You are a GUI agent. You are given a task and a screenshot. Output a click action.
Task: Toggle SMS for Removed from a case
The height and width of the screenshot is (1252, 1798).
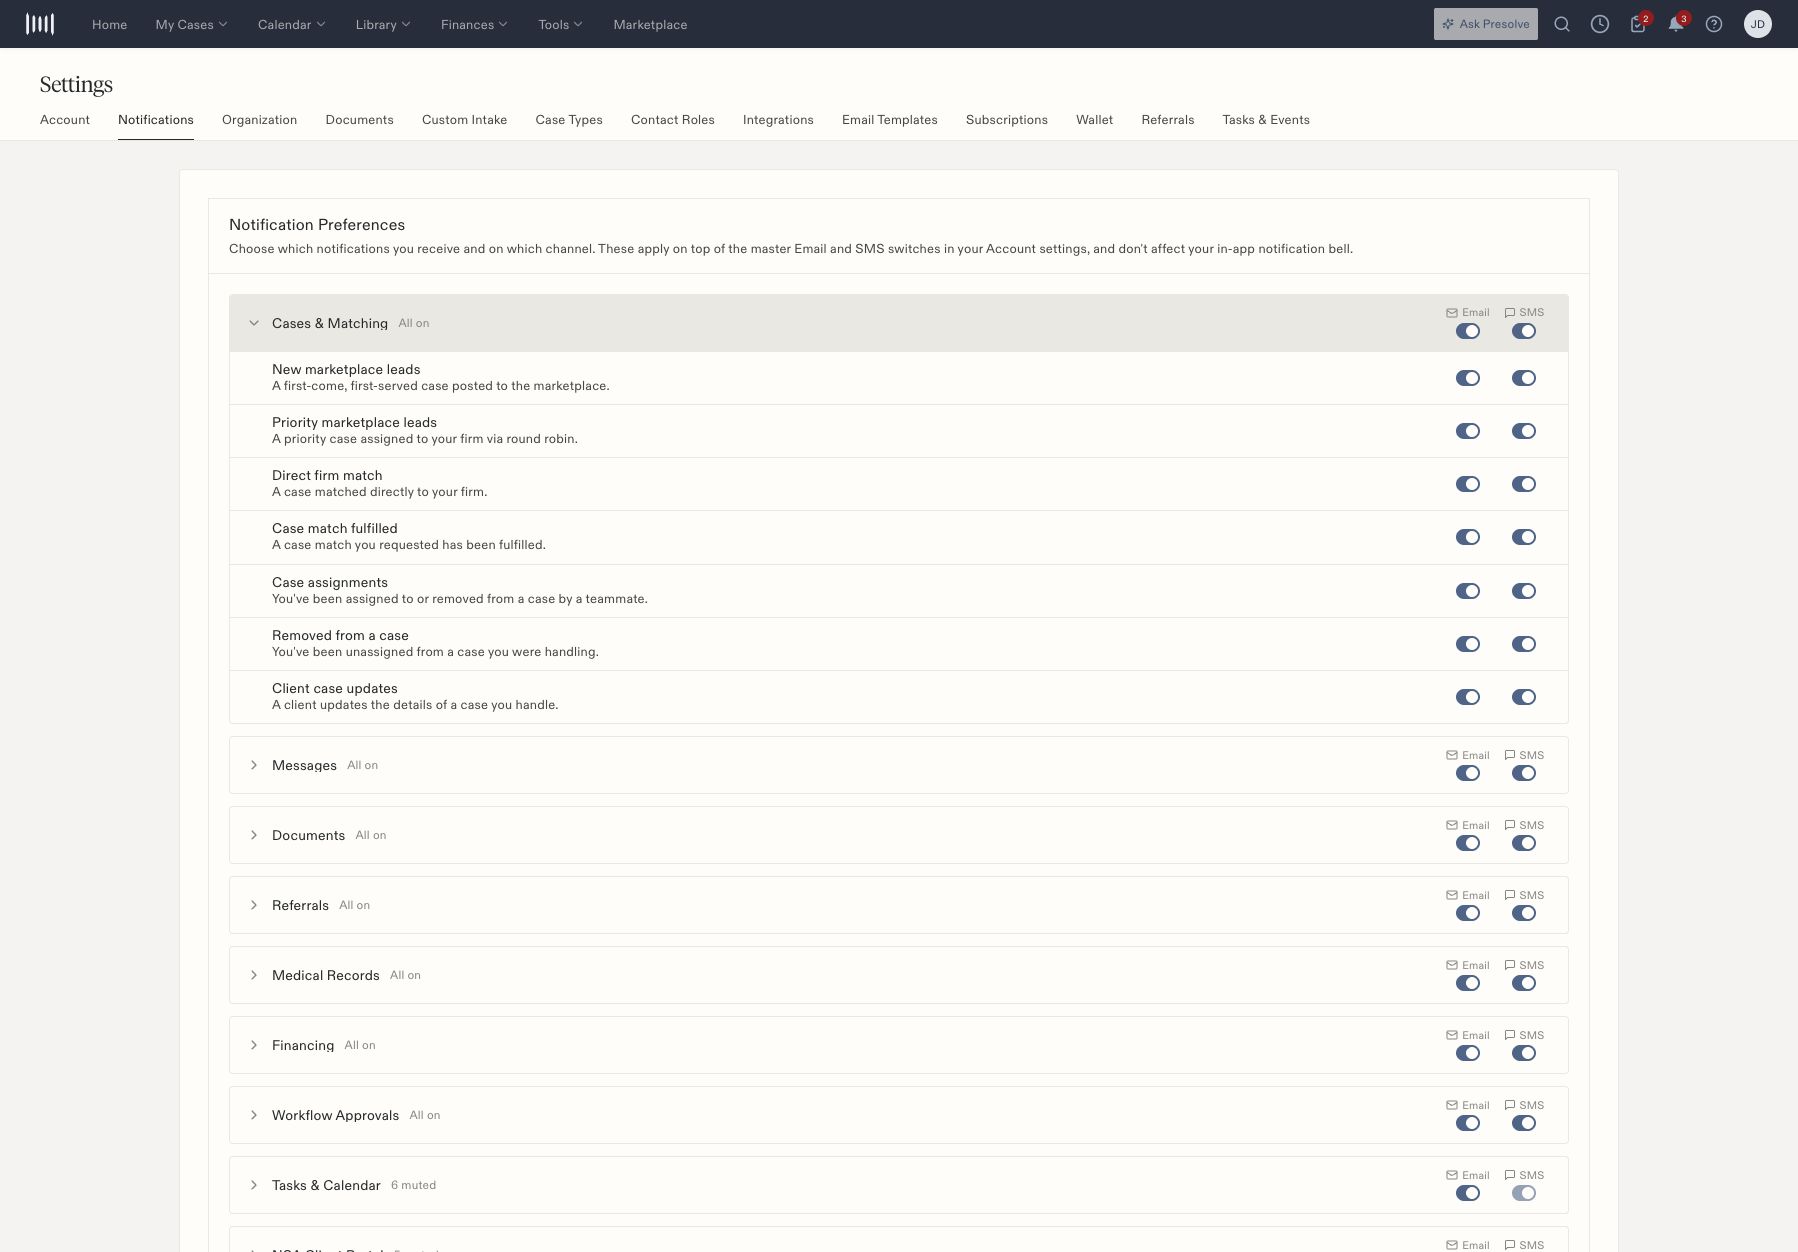tap(1524, 644)
